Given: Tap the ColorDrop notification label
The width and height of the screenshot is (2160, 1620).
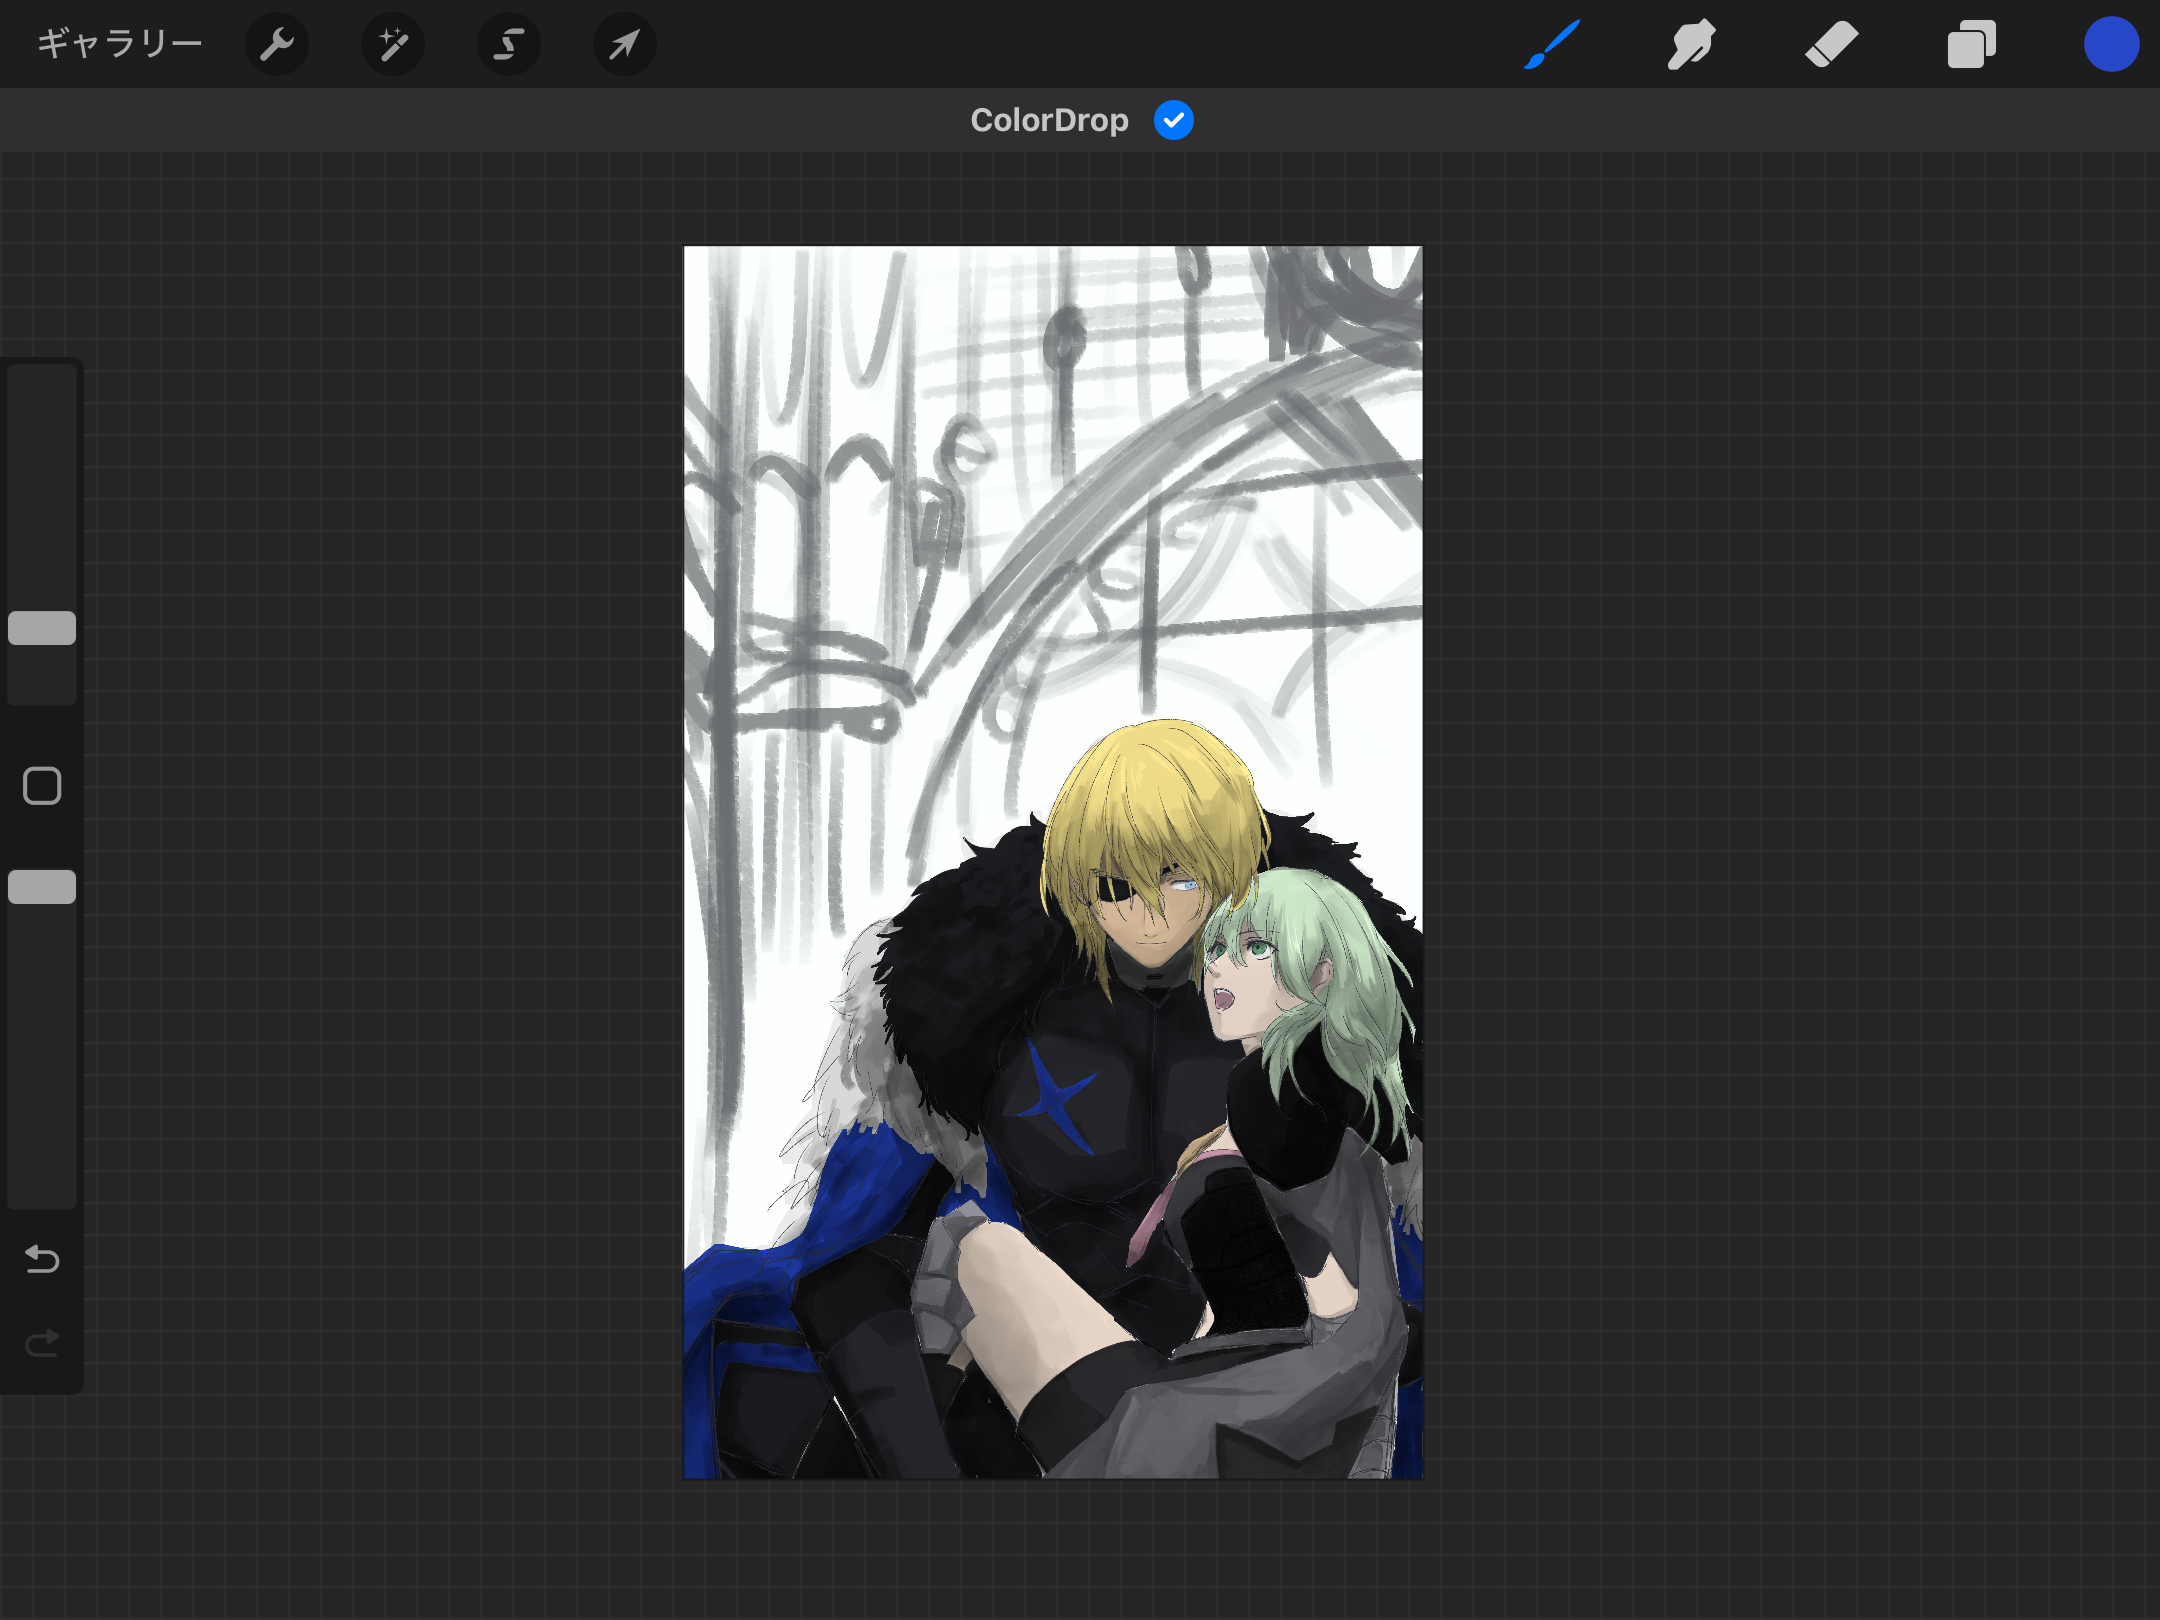Looking at the screenshot, I should pos(1049,120).
